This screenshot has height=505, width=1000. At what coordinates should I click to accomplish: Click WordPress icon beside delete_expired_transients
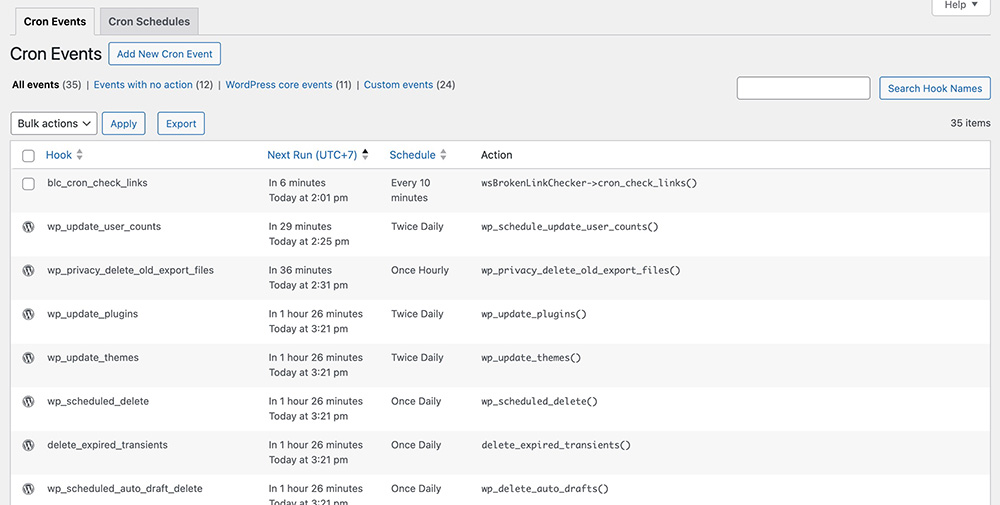click(28, 445)
